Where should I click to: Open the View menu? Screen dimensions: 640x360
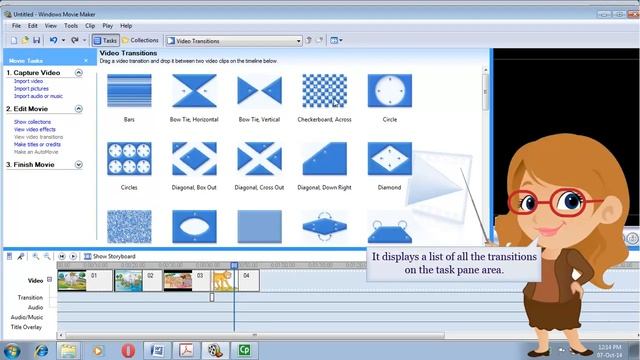click(51, 26)
